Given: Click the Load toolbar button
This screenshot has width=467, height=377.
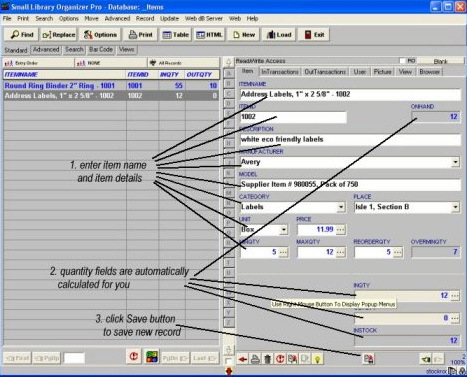Looking at the screenshot, I should 279,35.
